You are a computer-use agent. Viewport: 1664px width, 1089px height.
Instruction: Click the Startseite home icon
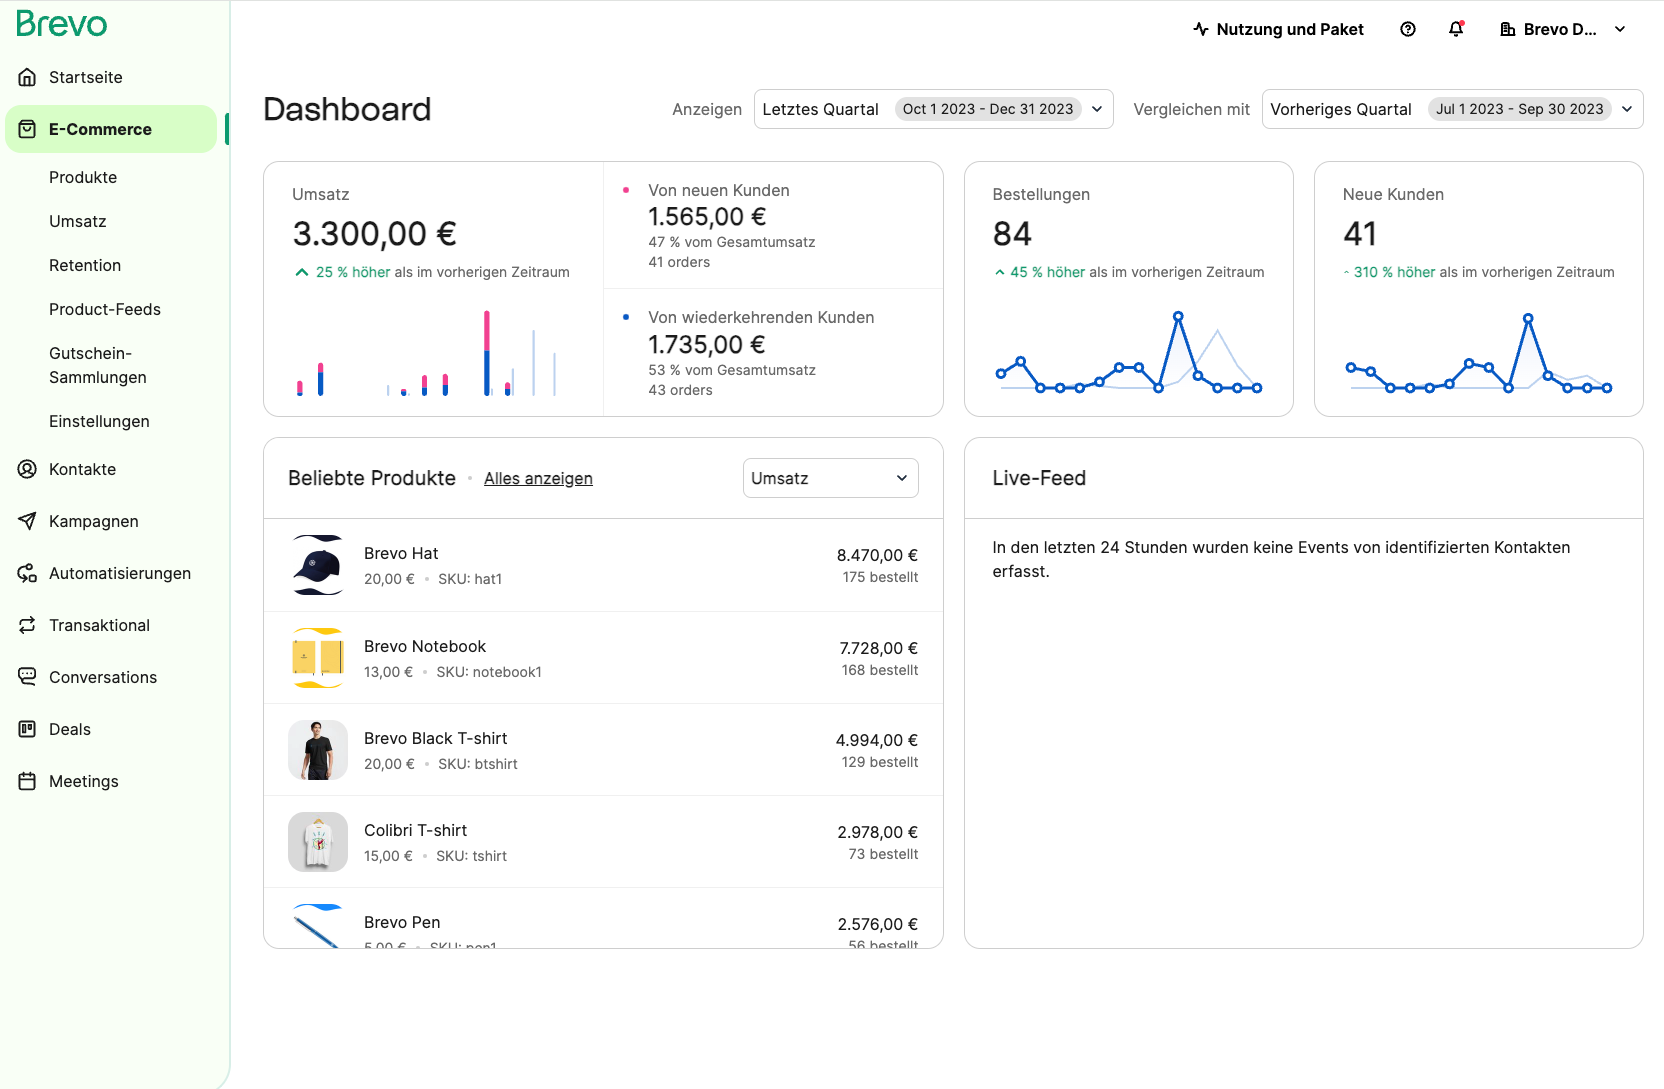pos(27,77)
